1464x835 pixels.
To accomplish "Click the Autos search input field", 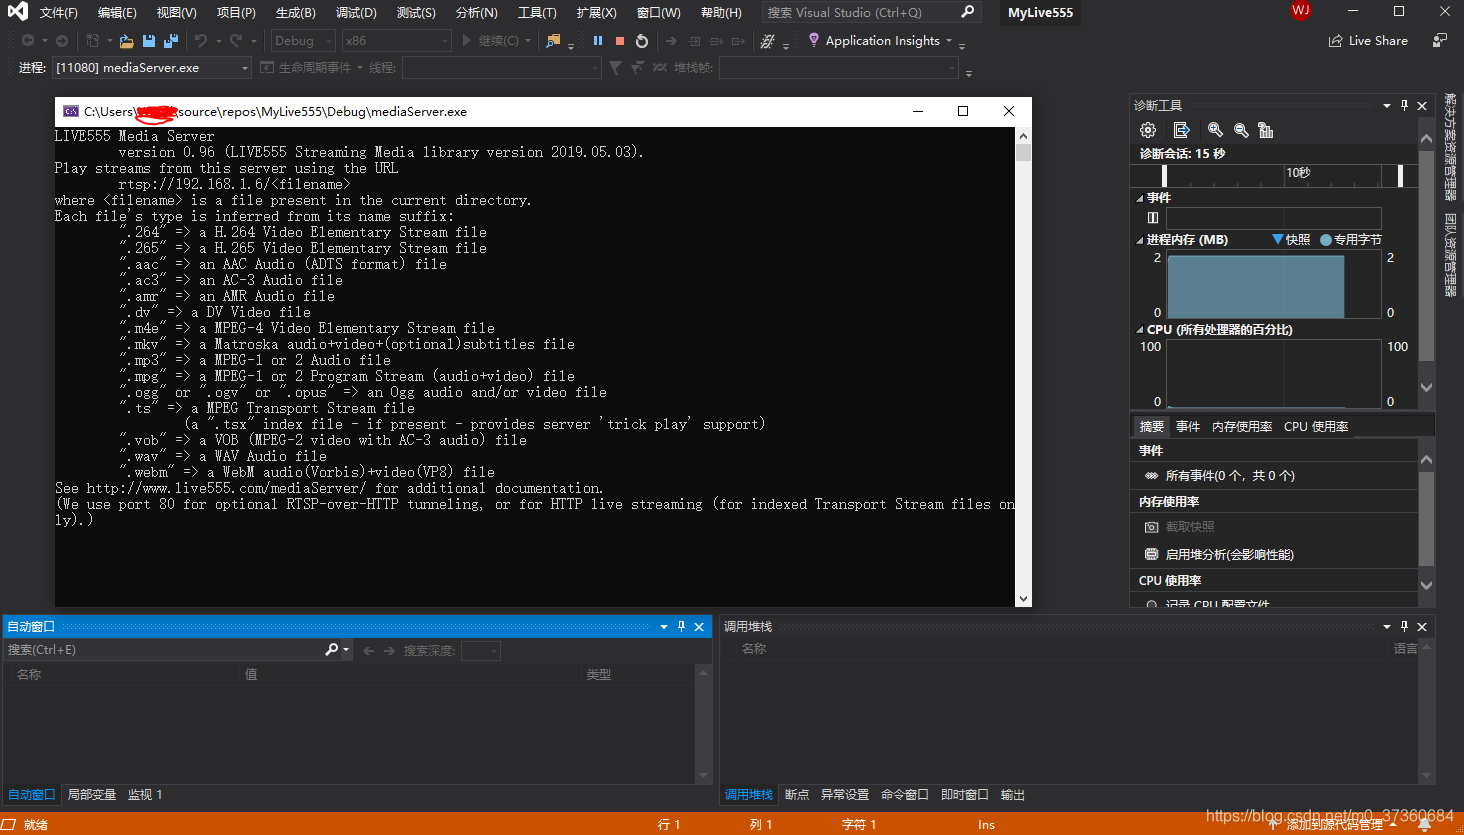I will 164,650.
